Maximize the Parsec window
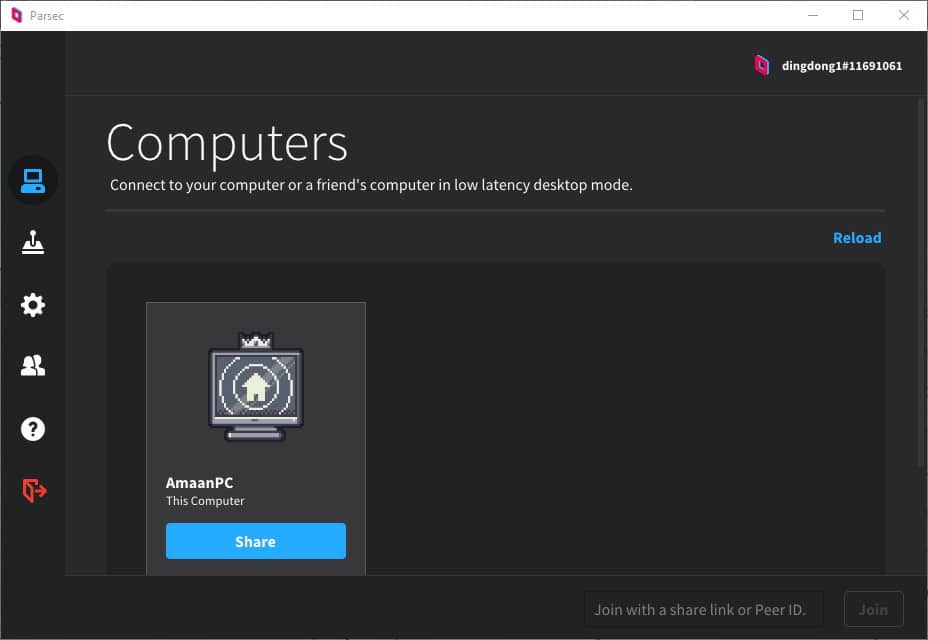The image size is (928, 640). pos(857,16)
